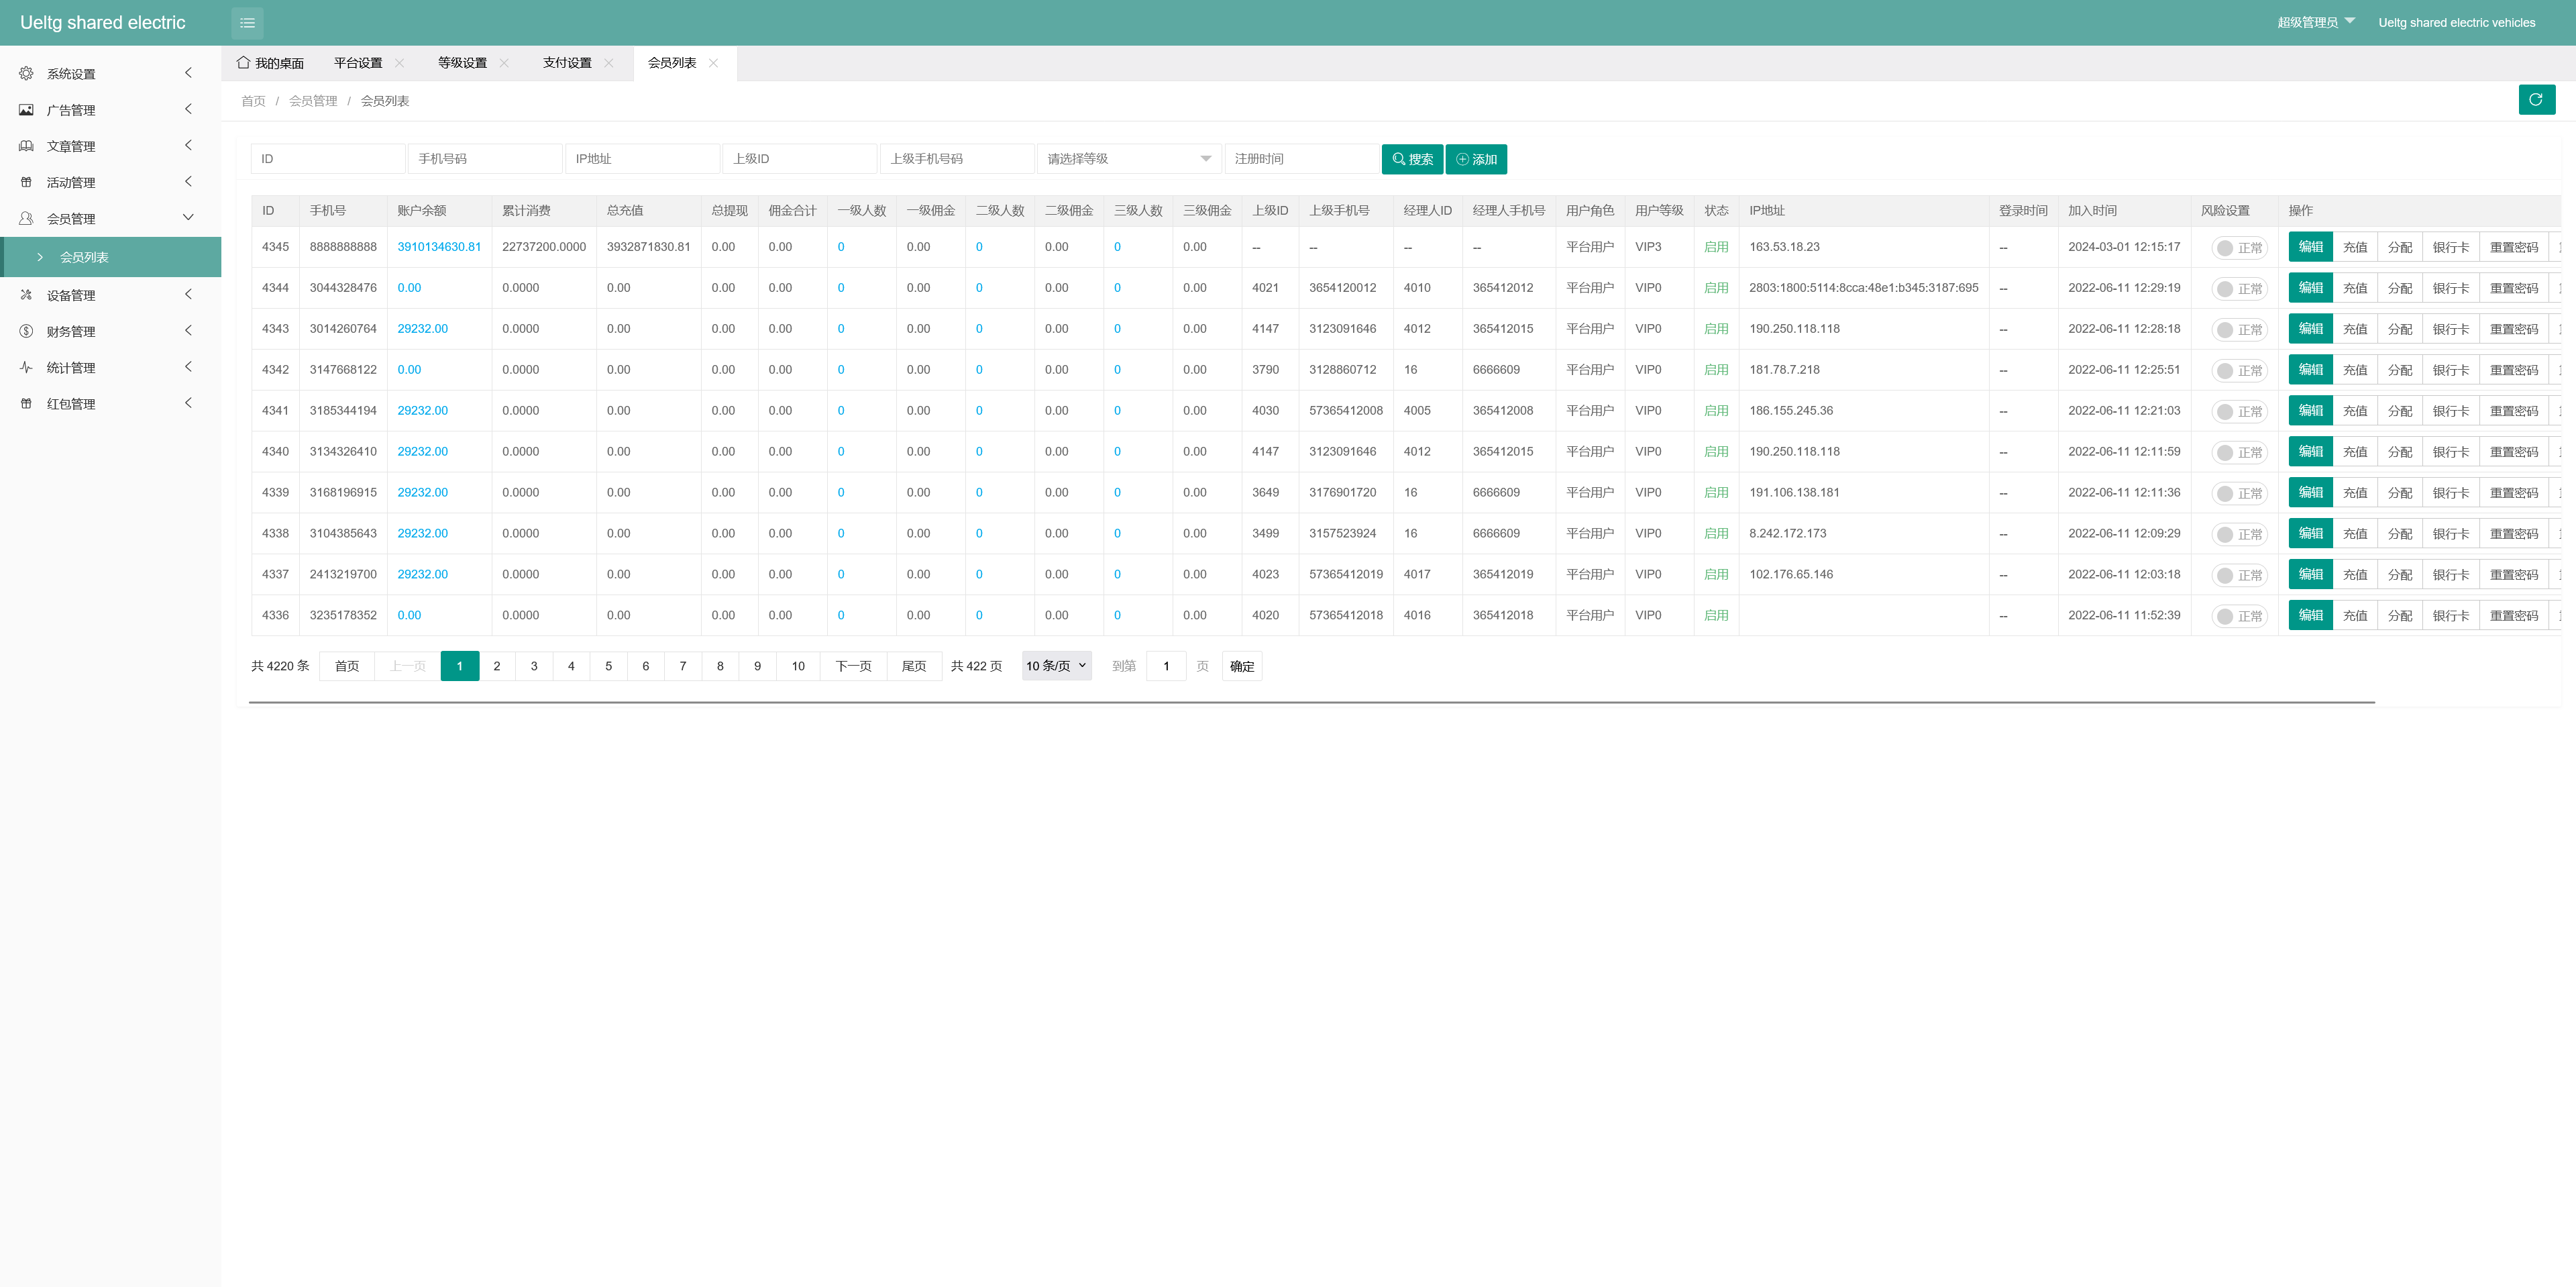Switch to the 平台设置 tab
Image resolution: width=2576 pixels, height=1287 pixels.
click(x=357, y=62)
